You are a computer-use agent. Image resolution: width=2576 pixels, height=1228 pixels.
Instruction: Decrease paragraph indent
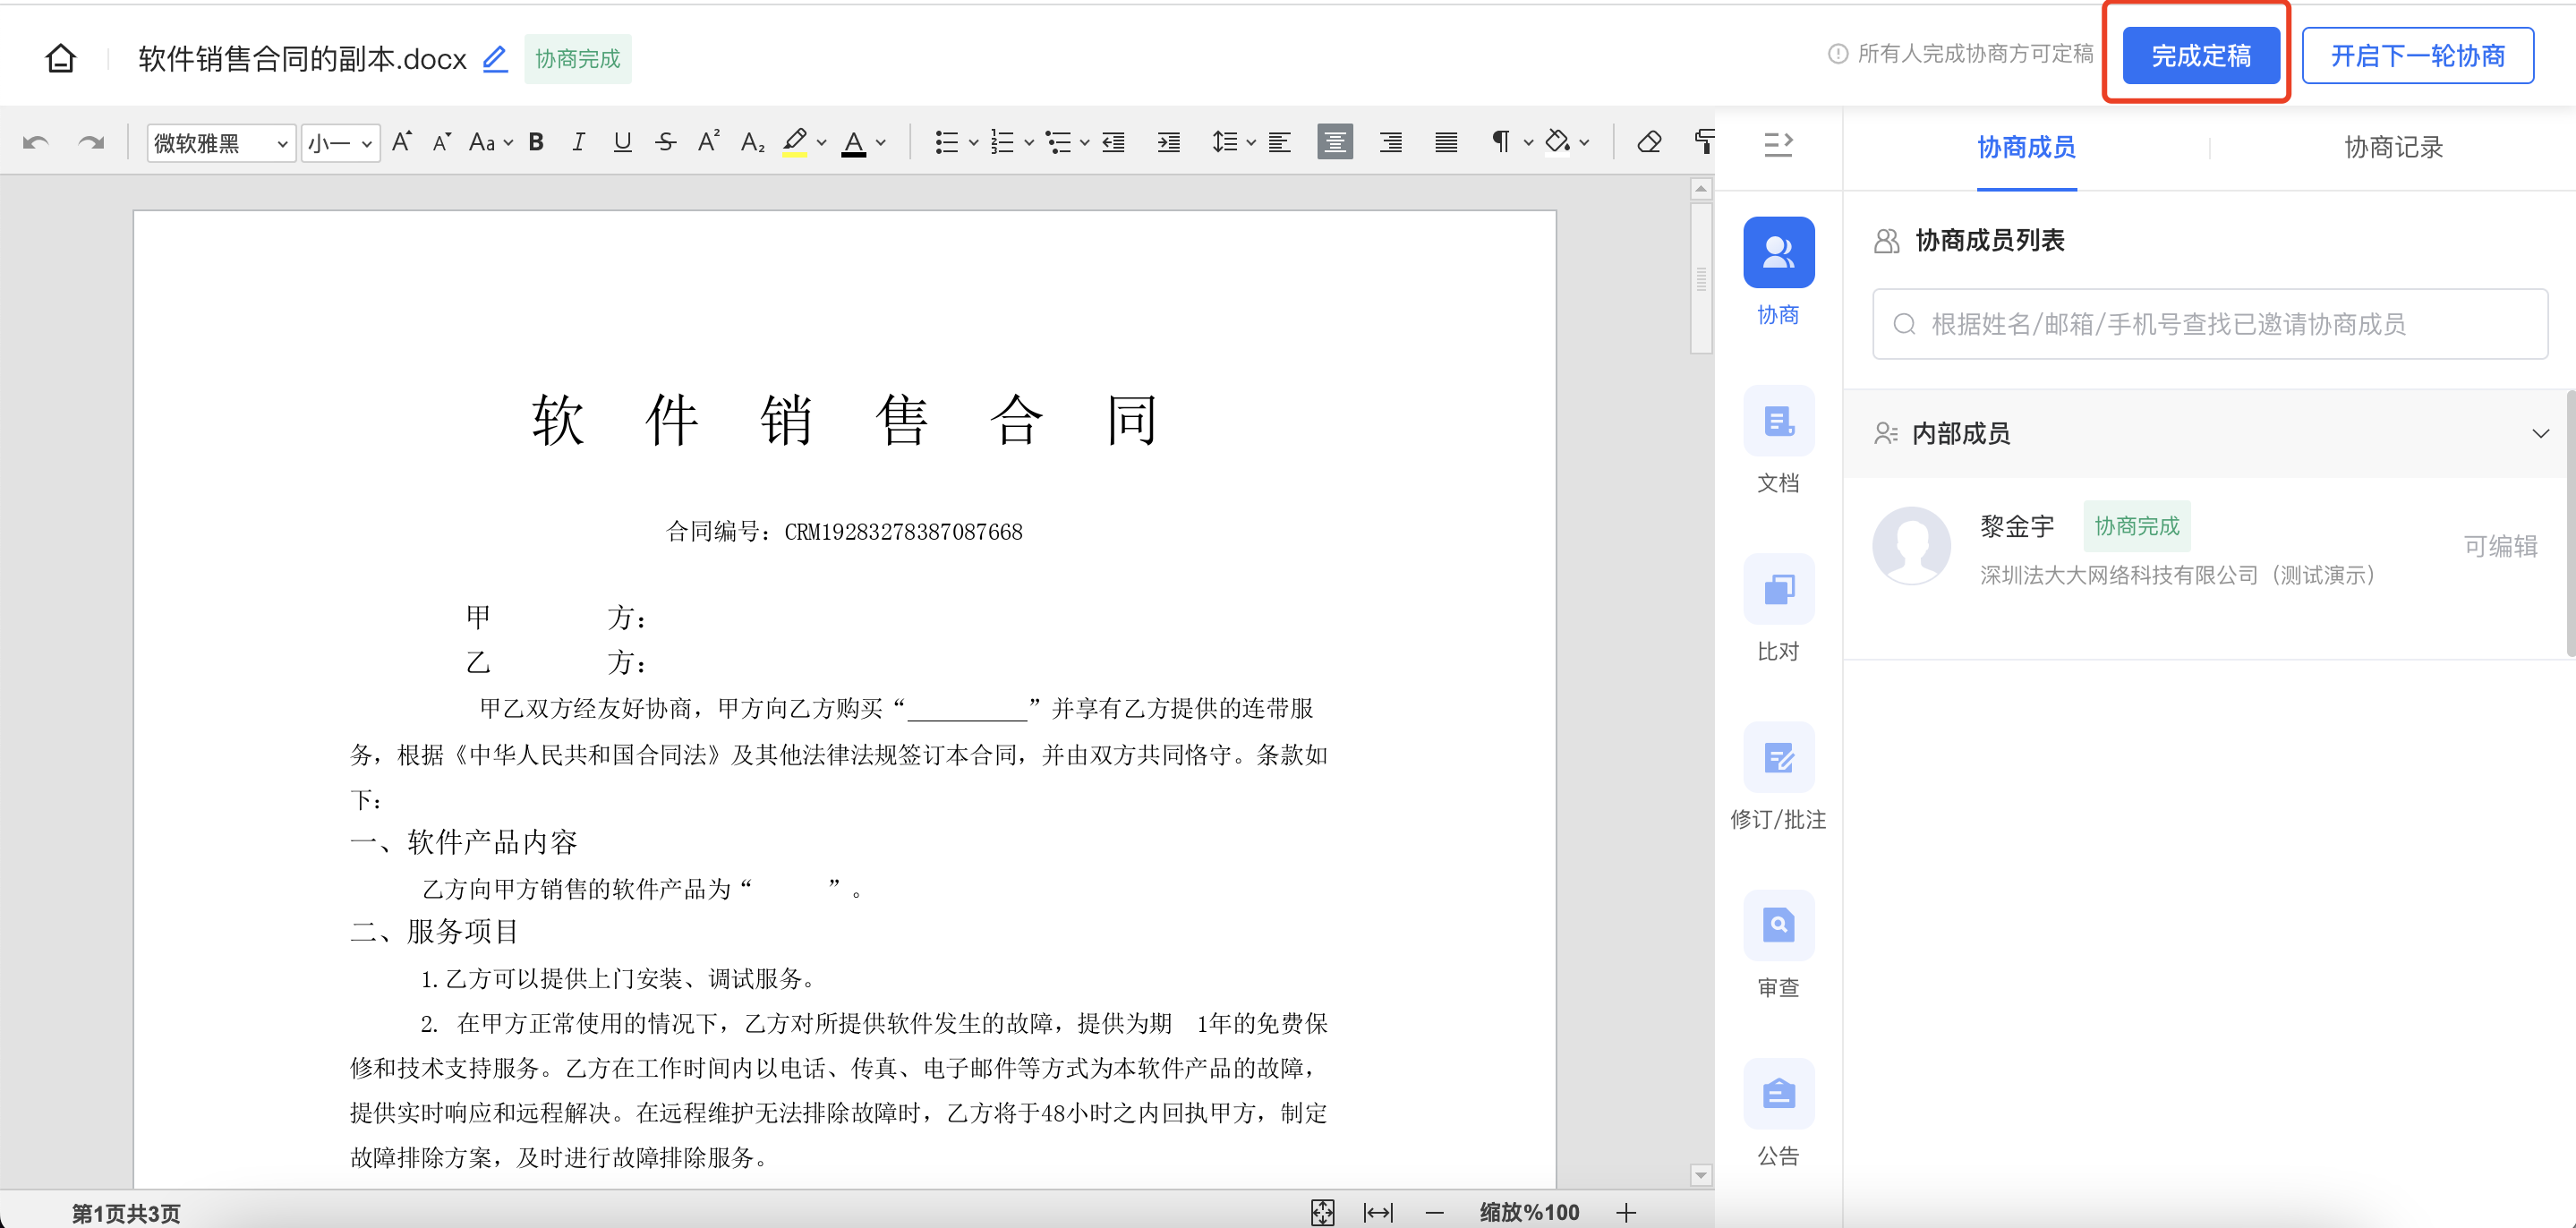click(1114, 142)
